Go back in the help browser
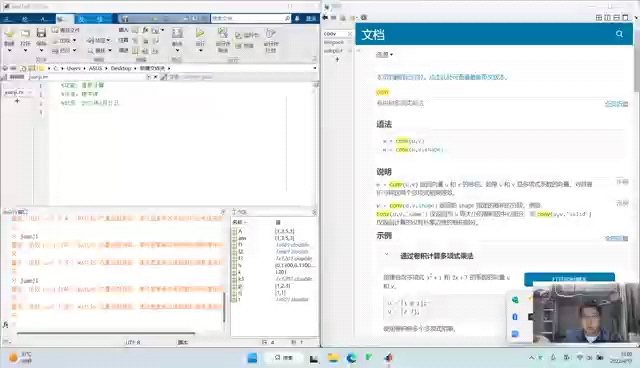 tap(325, 18)
